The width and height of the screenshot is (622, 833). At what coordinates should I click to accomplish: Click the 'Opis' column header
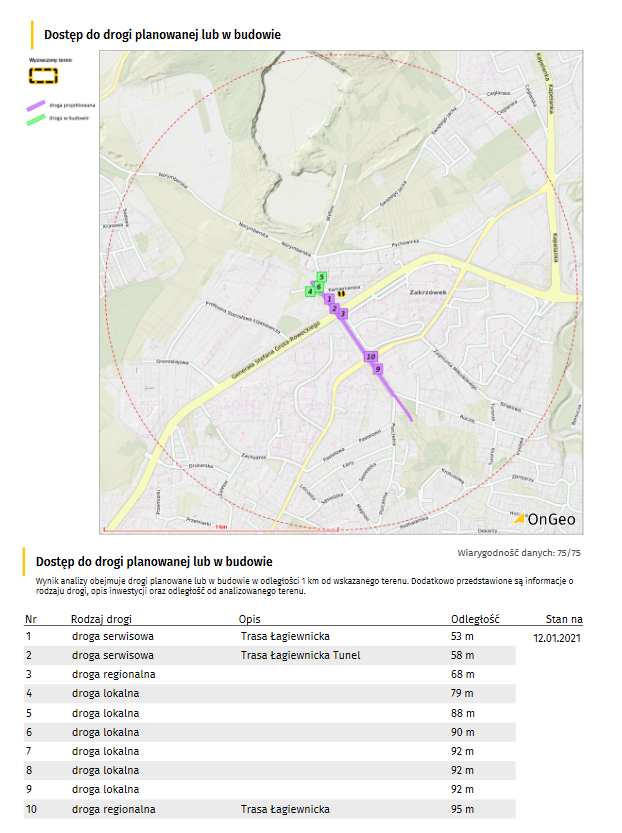(x=250, y=619)
